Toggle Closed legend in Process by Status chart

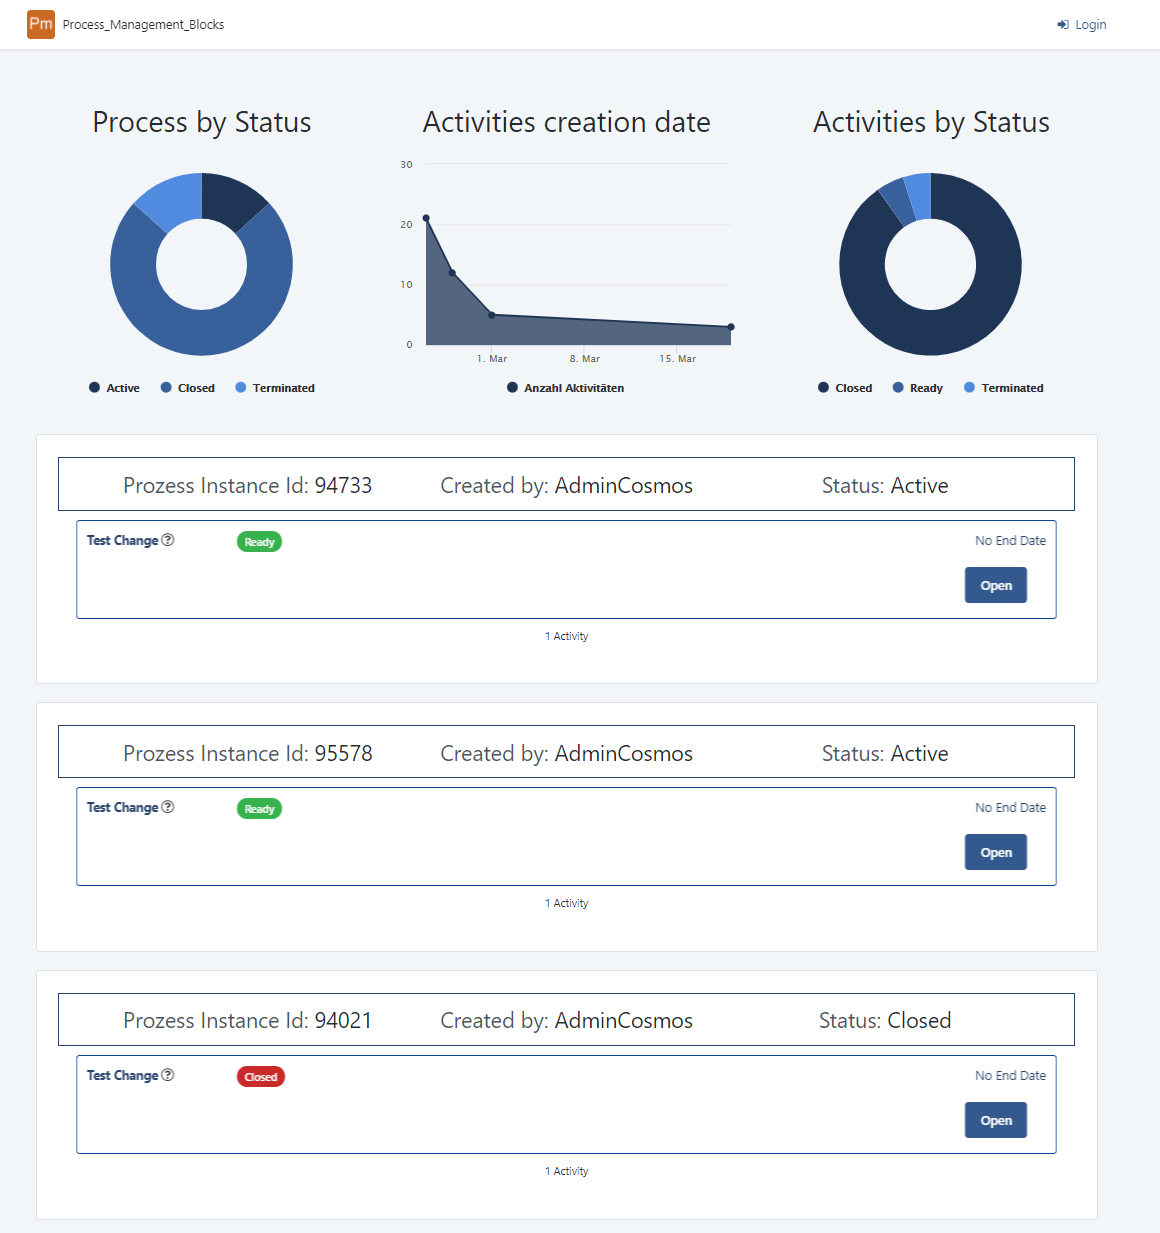[x=188, y=388]
